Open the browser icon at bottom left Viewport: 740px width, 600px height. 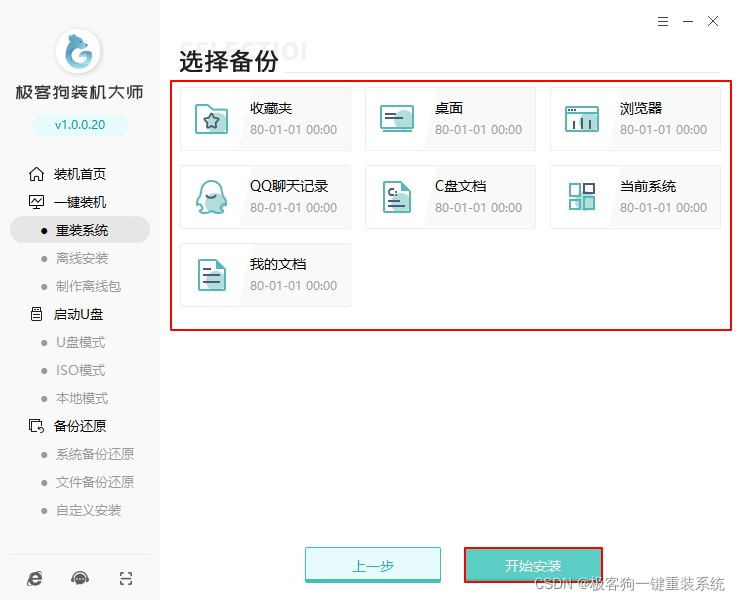[35, 578]
